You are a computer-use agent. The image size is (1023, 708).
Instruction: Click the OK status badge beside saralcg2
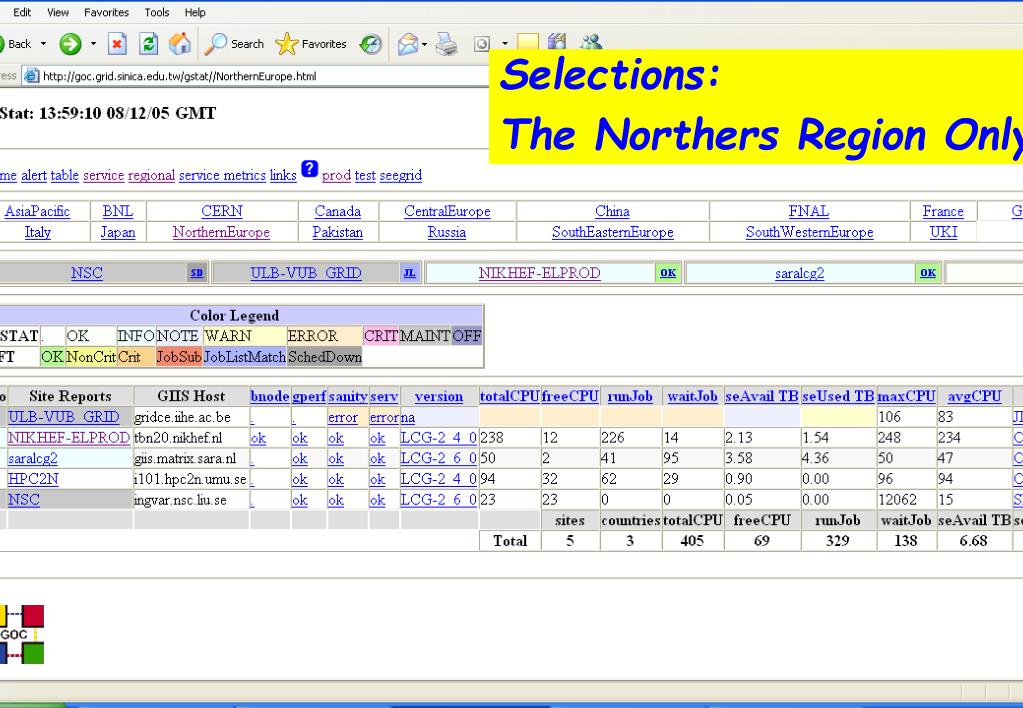pyautogui.click(x=928, y=273)
